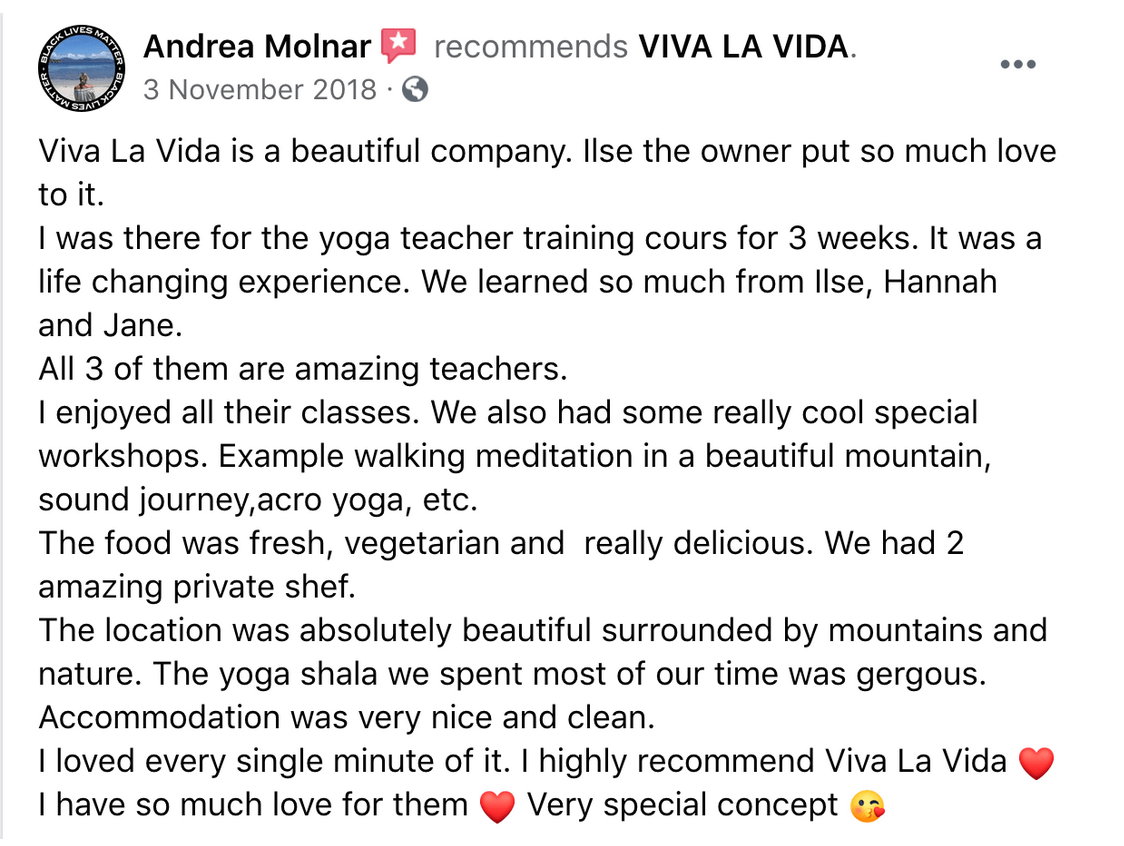Image resolution: width=1124 pixels, height=846 pixels.
Task: Click the text 'and Jane.' in the review
Action: 110,325
